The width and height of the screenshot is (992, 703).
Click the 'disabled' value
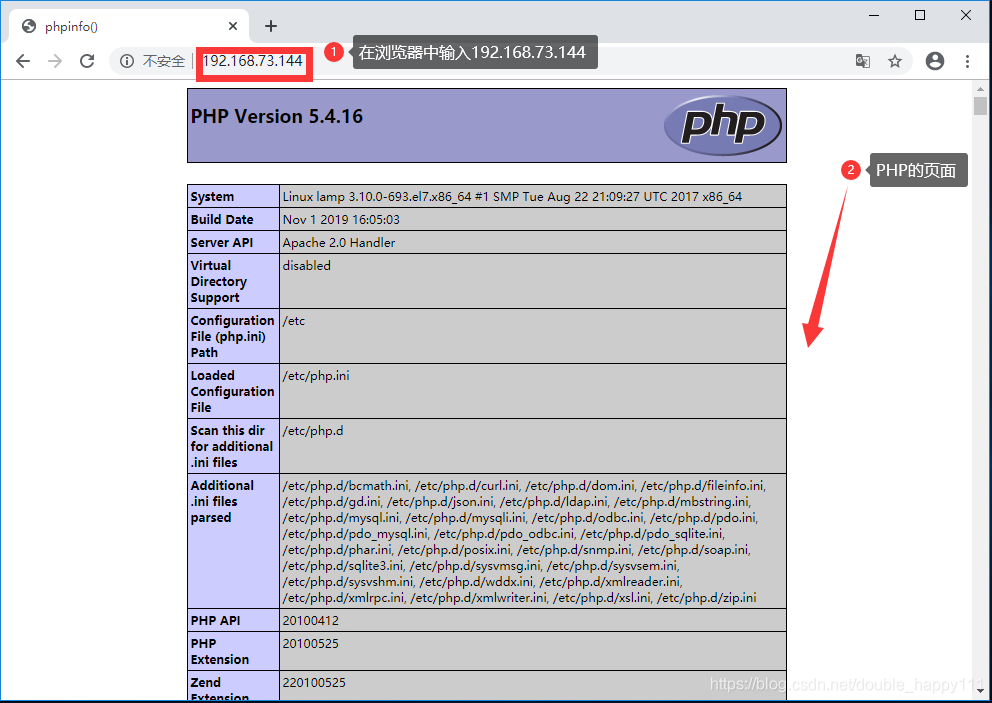[x=306, y=266]
